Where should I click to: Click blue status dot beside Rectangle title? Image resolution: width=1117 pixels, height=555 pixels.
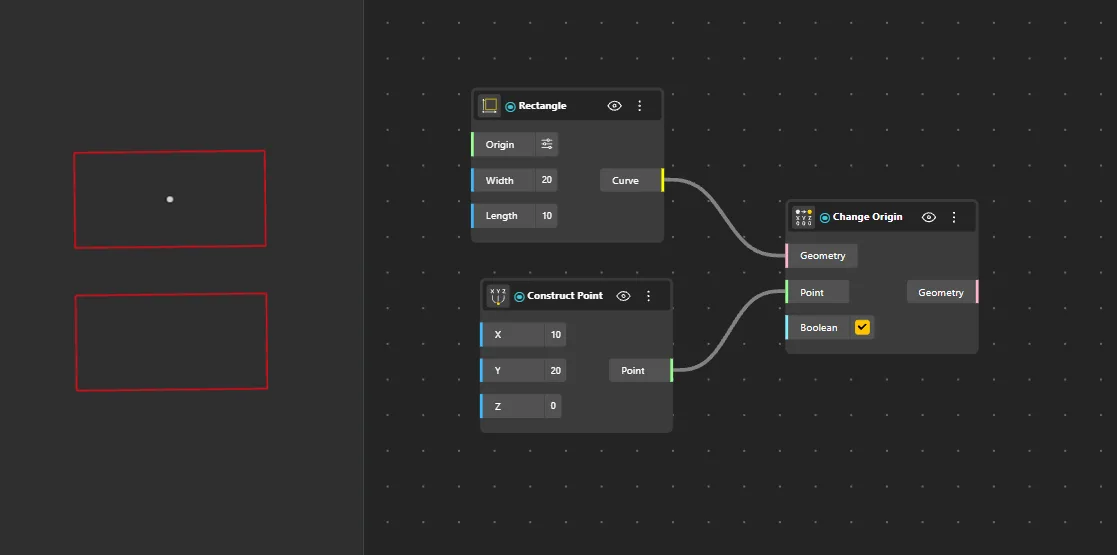pyautogui.click(x=510, y=106)
